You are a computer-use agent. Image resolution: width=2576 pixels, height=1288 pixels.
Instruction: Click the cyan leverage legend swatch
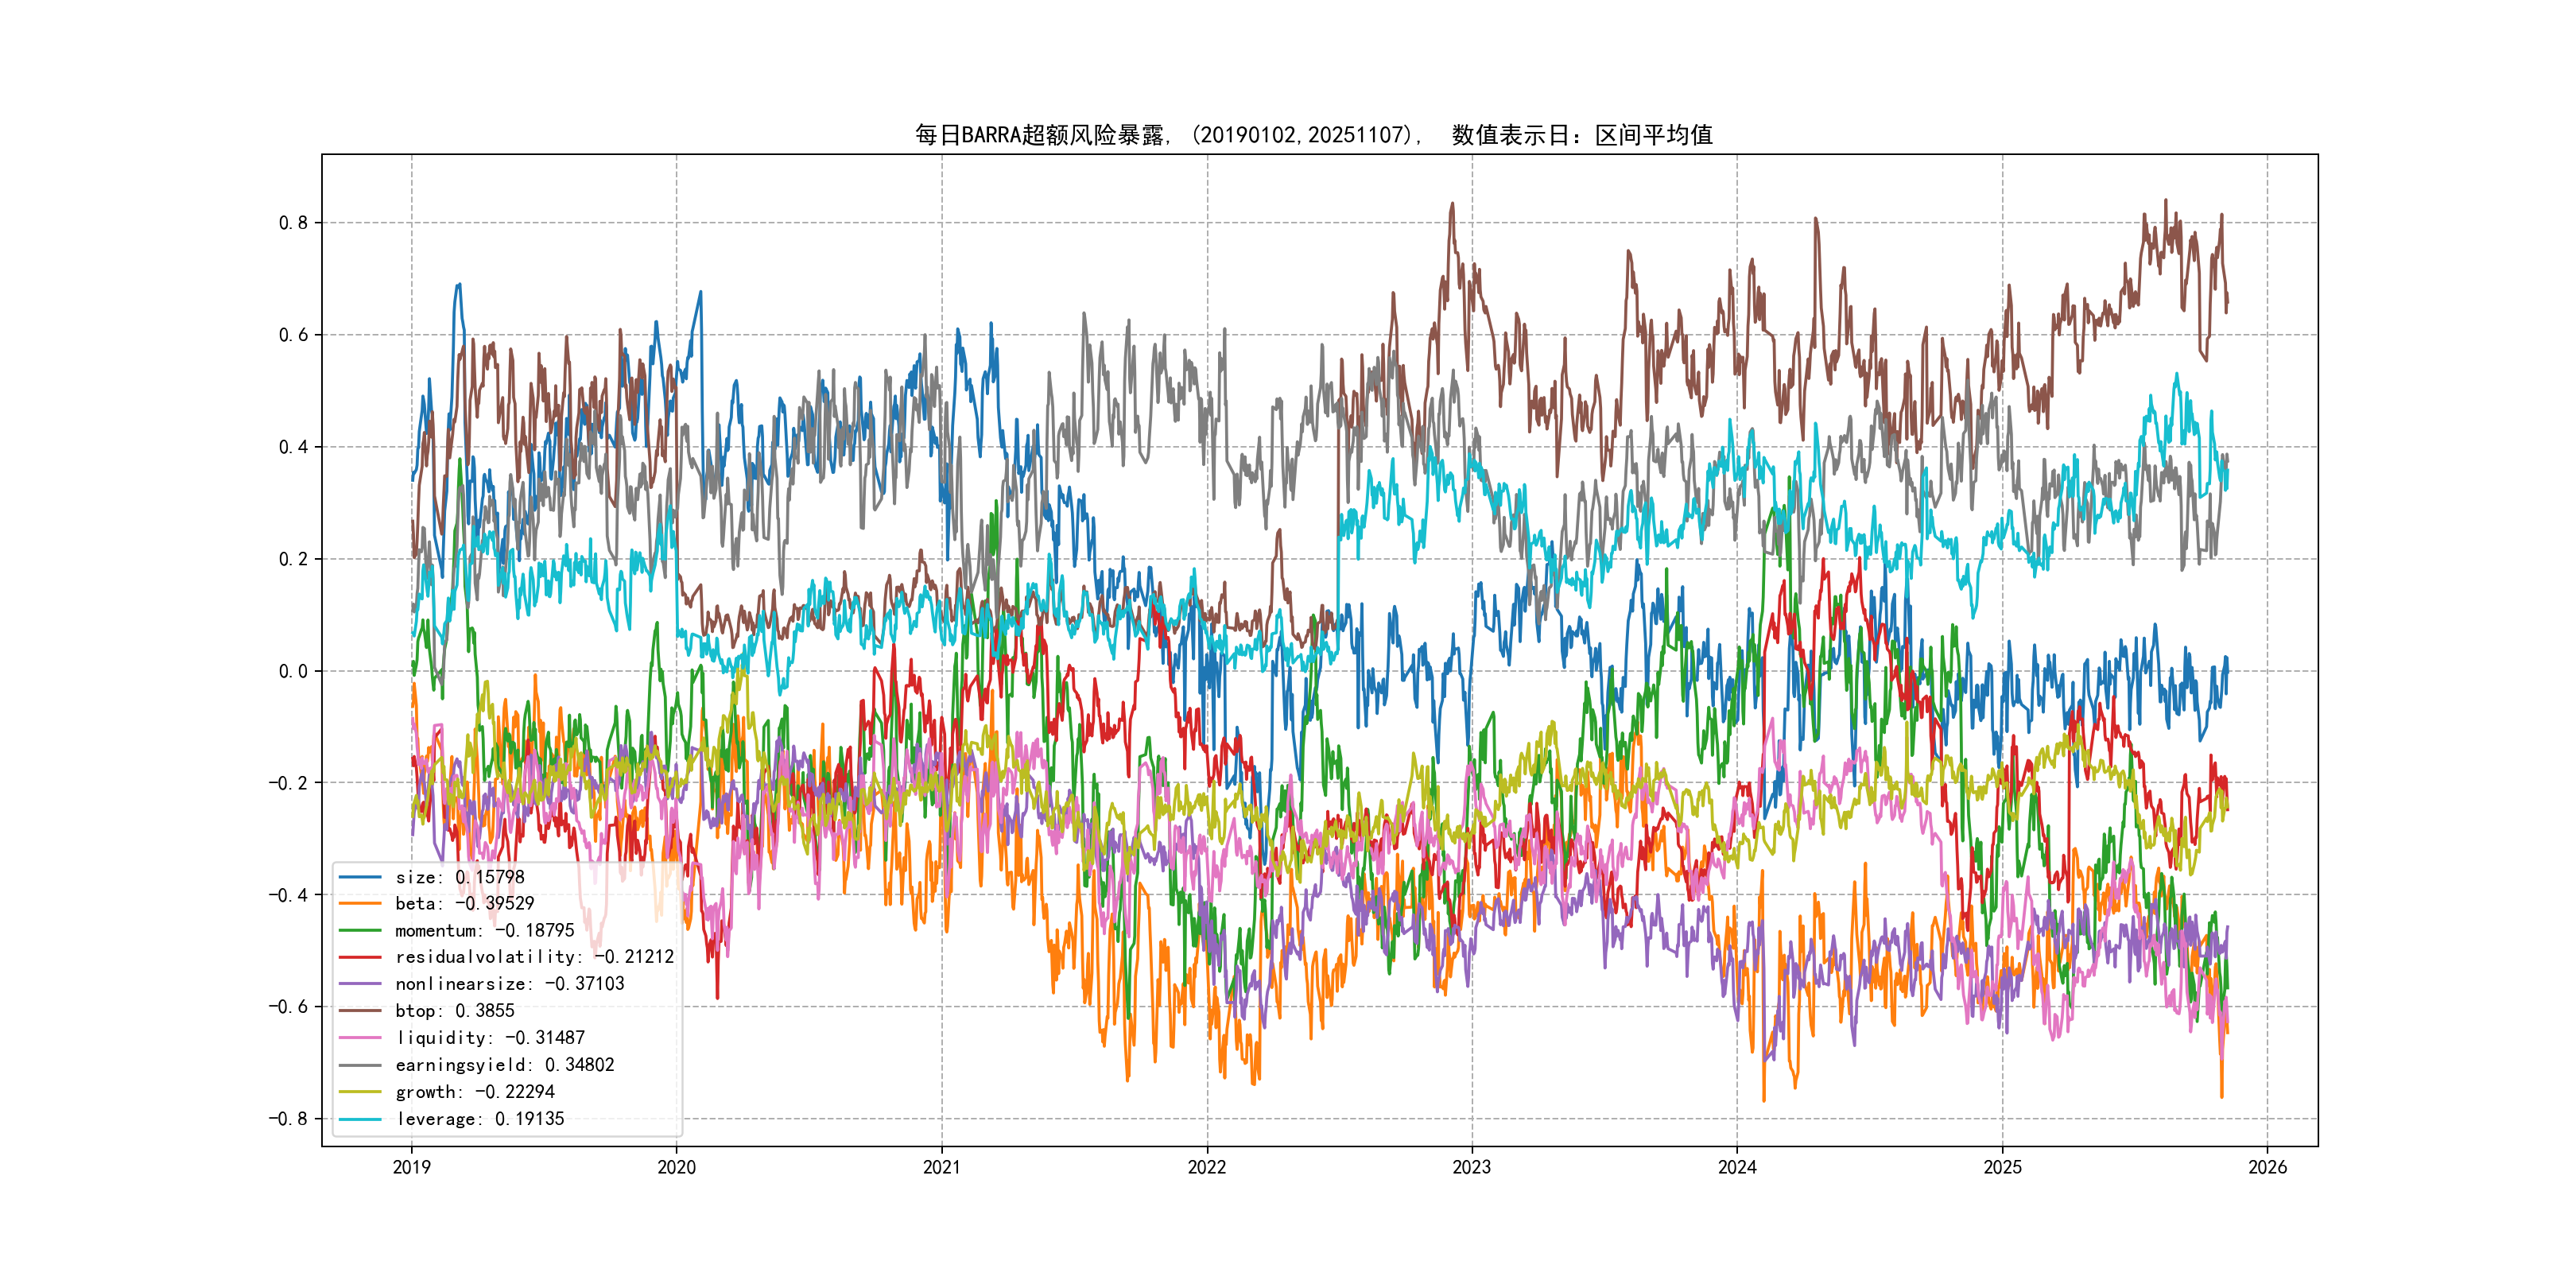pyautogui.click(x=360, y=1119)
